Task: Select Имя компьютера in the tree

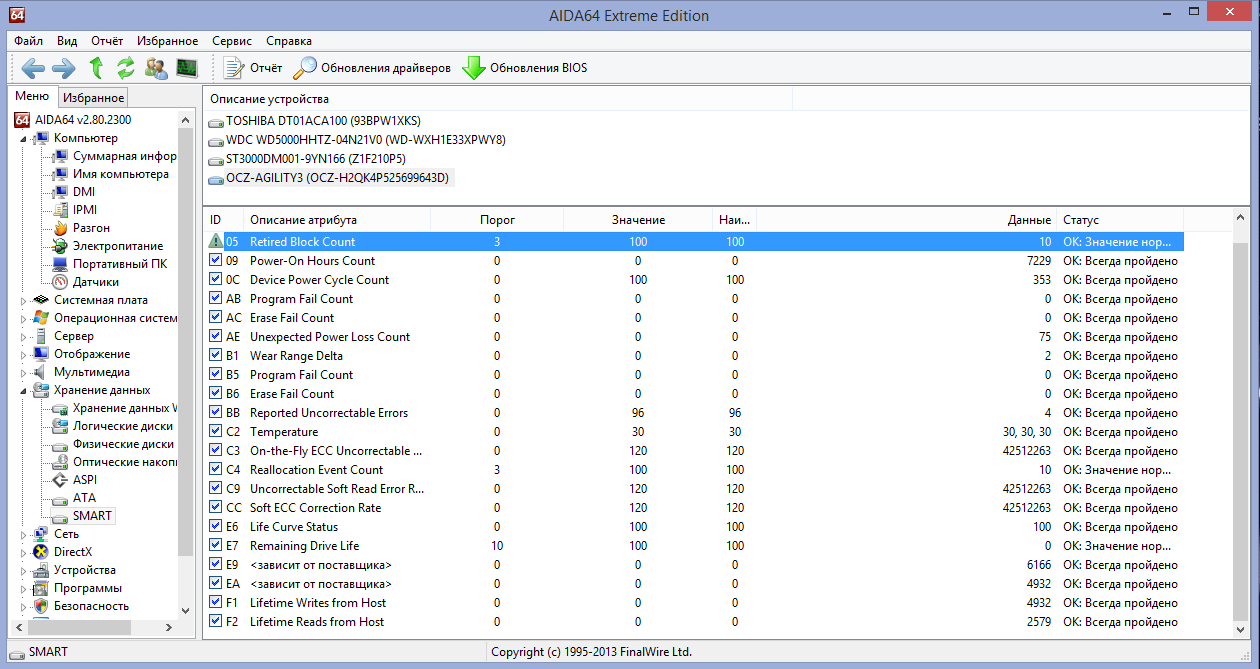Action: tap(111, 174)
